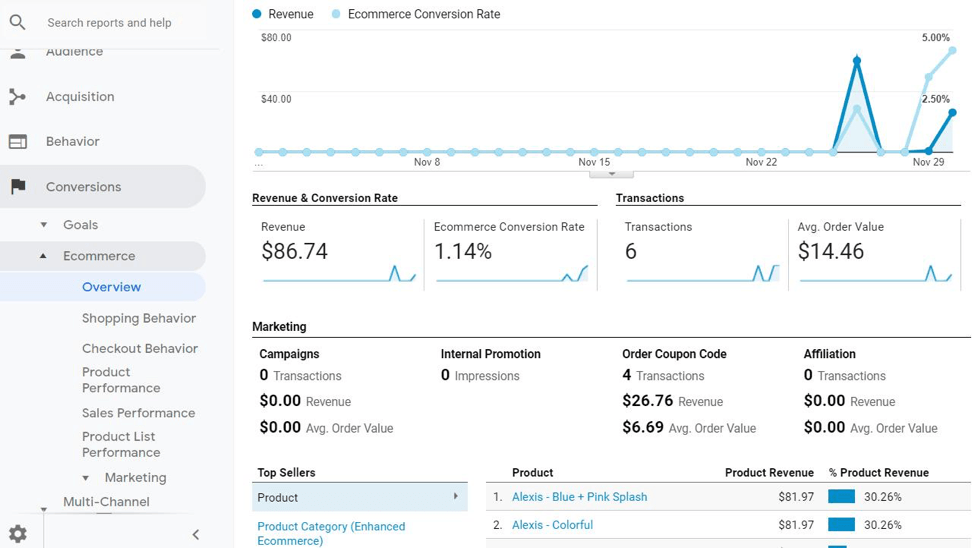Open the Checkout Behavior report
The height and width of the screenshot is (548, 975).
click(x=140, y=348)
